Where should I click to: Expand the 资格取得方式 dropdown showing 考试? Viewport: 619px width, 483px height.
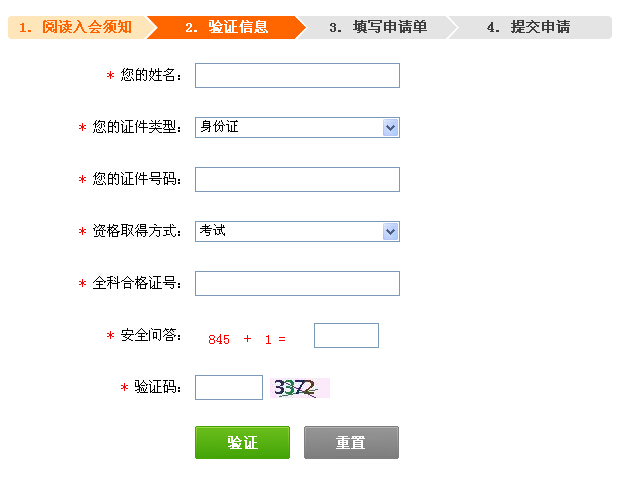297,231
